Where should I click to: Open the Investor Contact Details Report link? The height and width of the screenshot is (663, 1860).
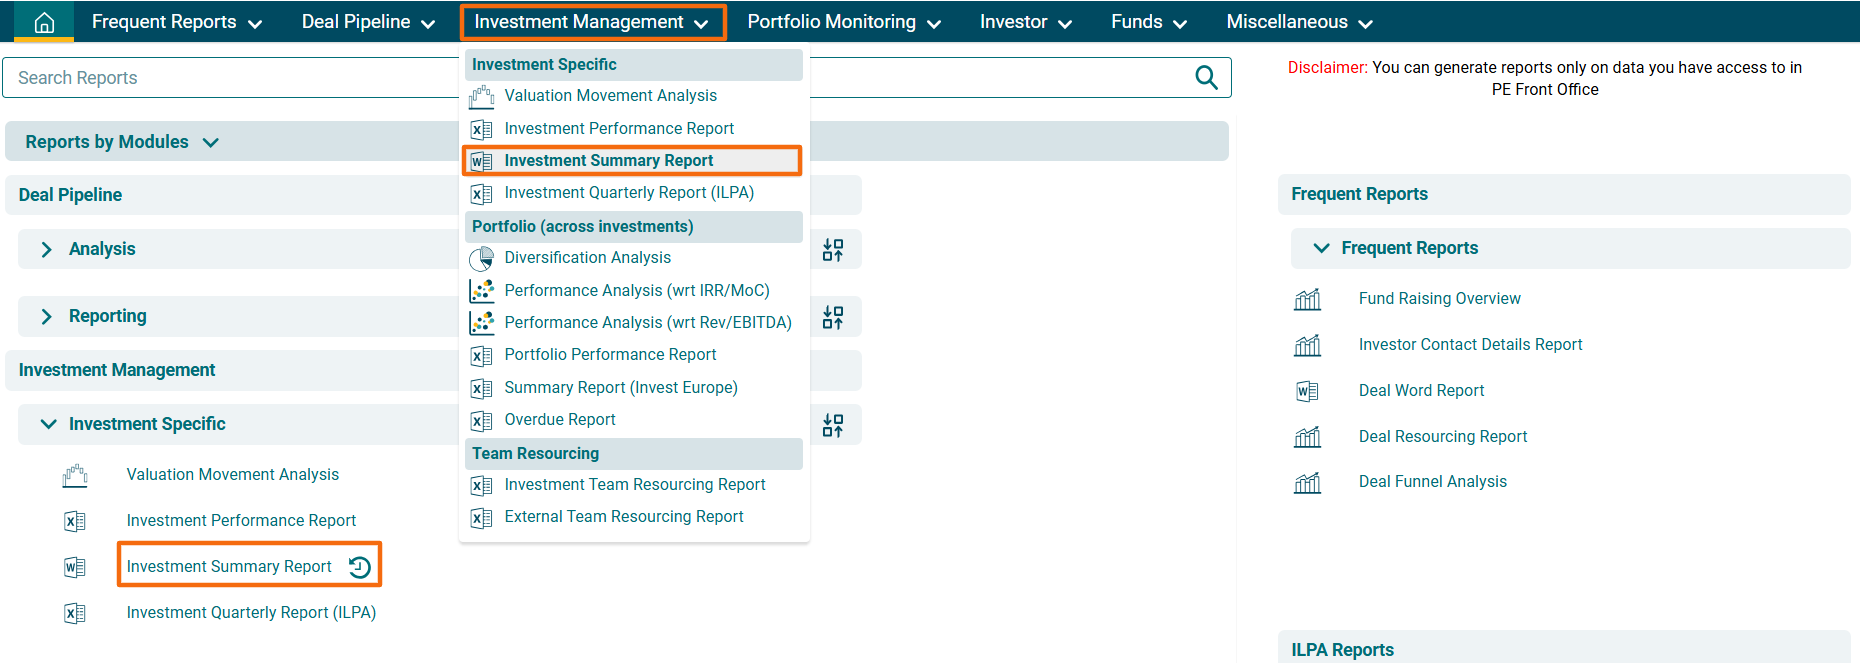[x=1470, y=345]
